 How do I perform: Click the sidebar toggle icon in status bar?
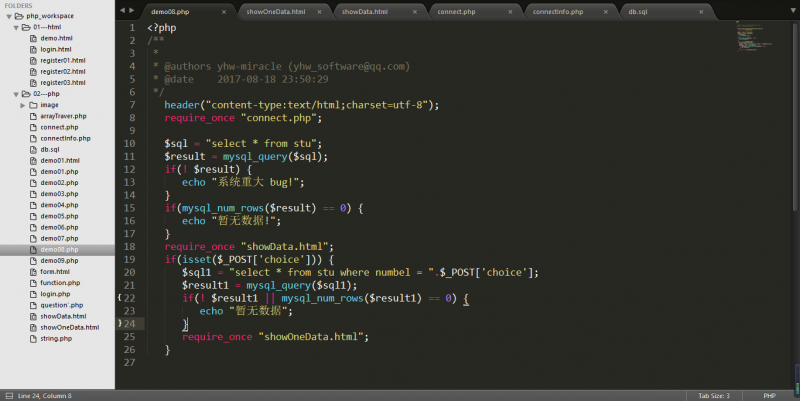(x=8, y=395)
